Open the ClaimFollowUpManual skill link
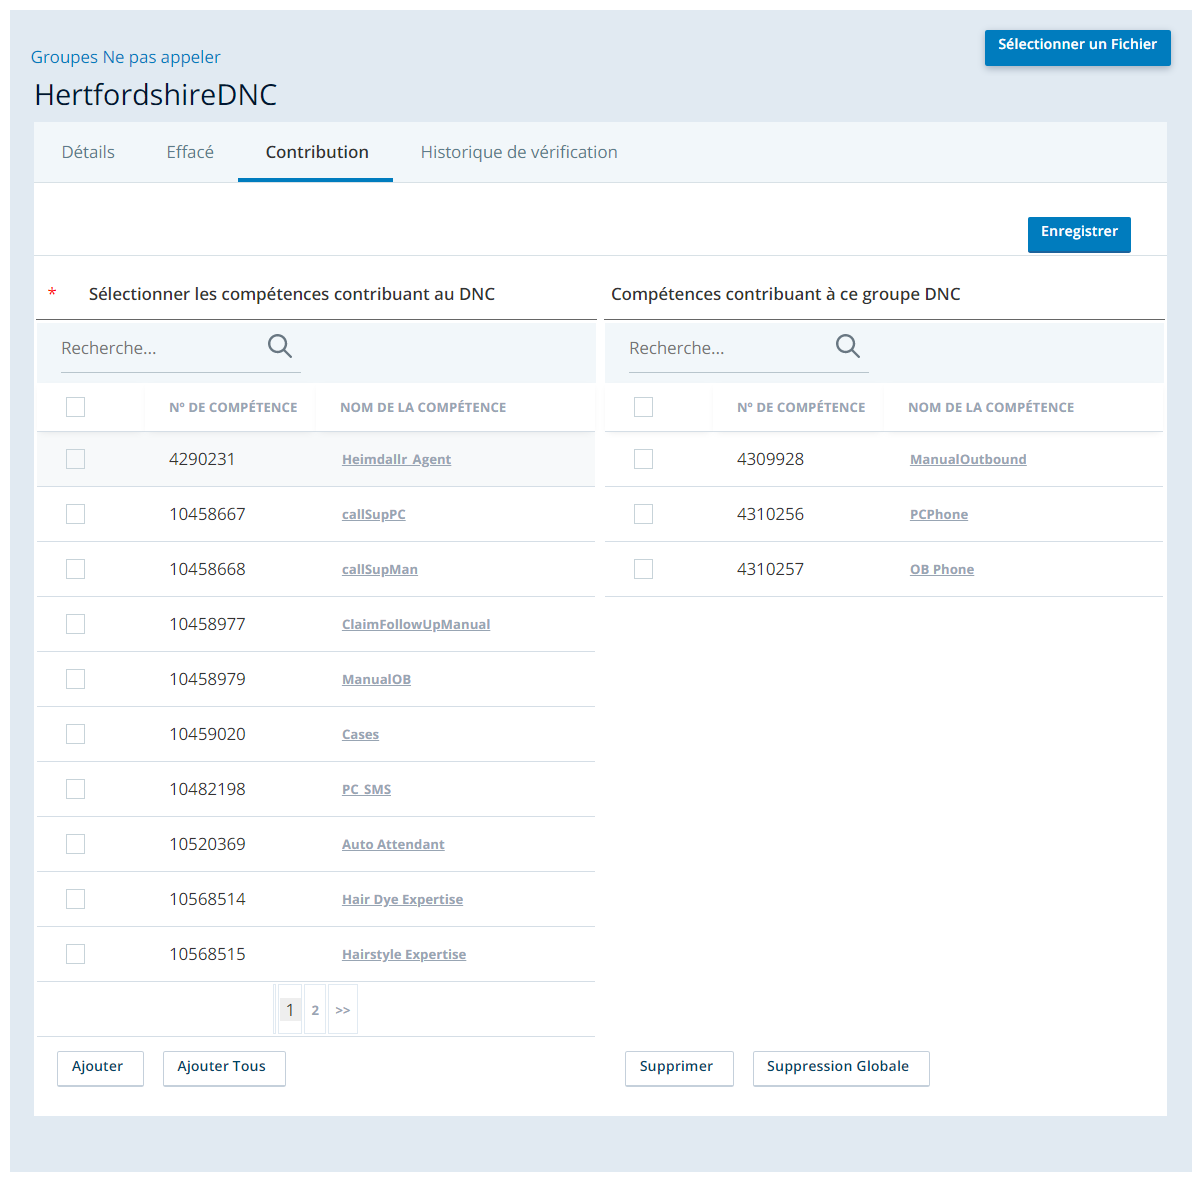This screenshot has width=1204, height=1184. point(416,624)
